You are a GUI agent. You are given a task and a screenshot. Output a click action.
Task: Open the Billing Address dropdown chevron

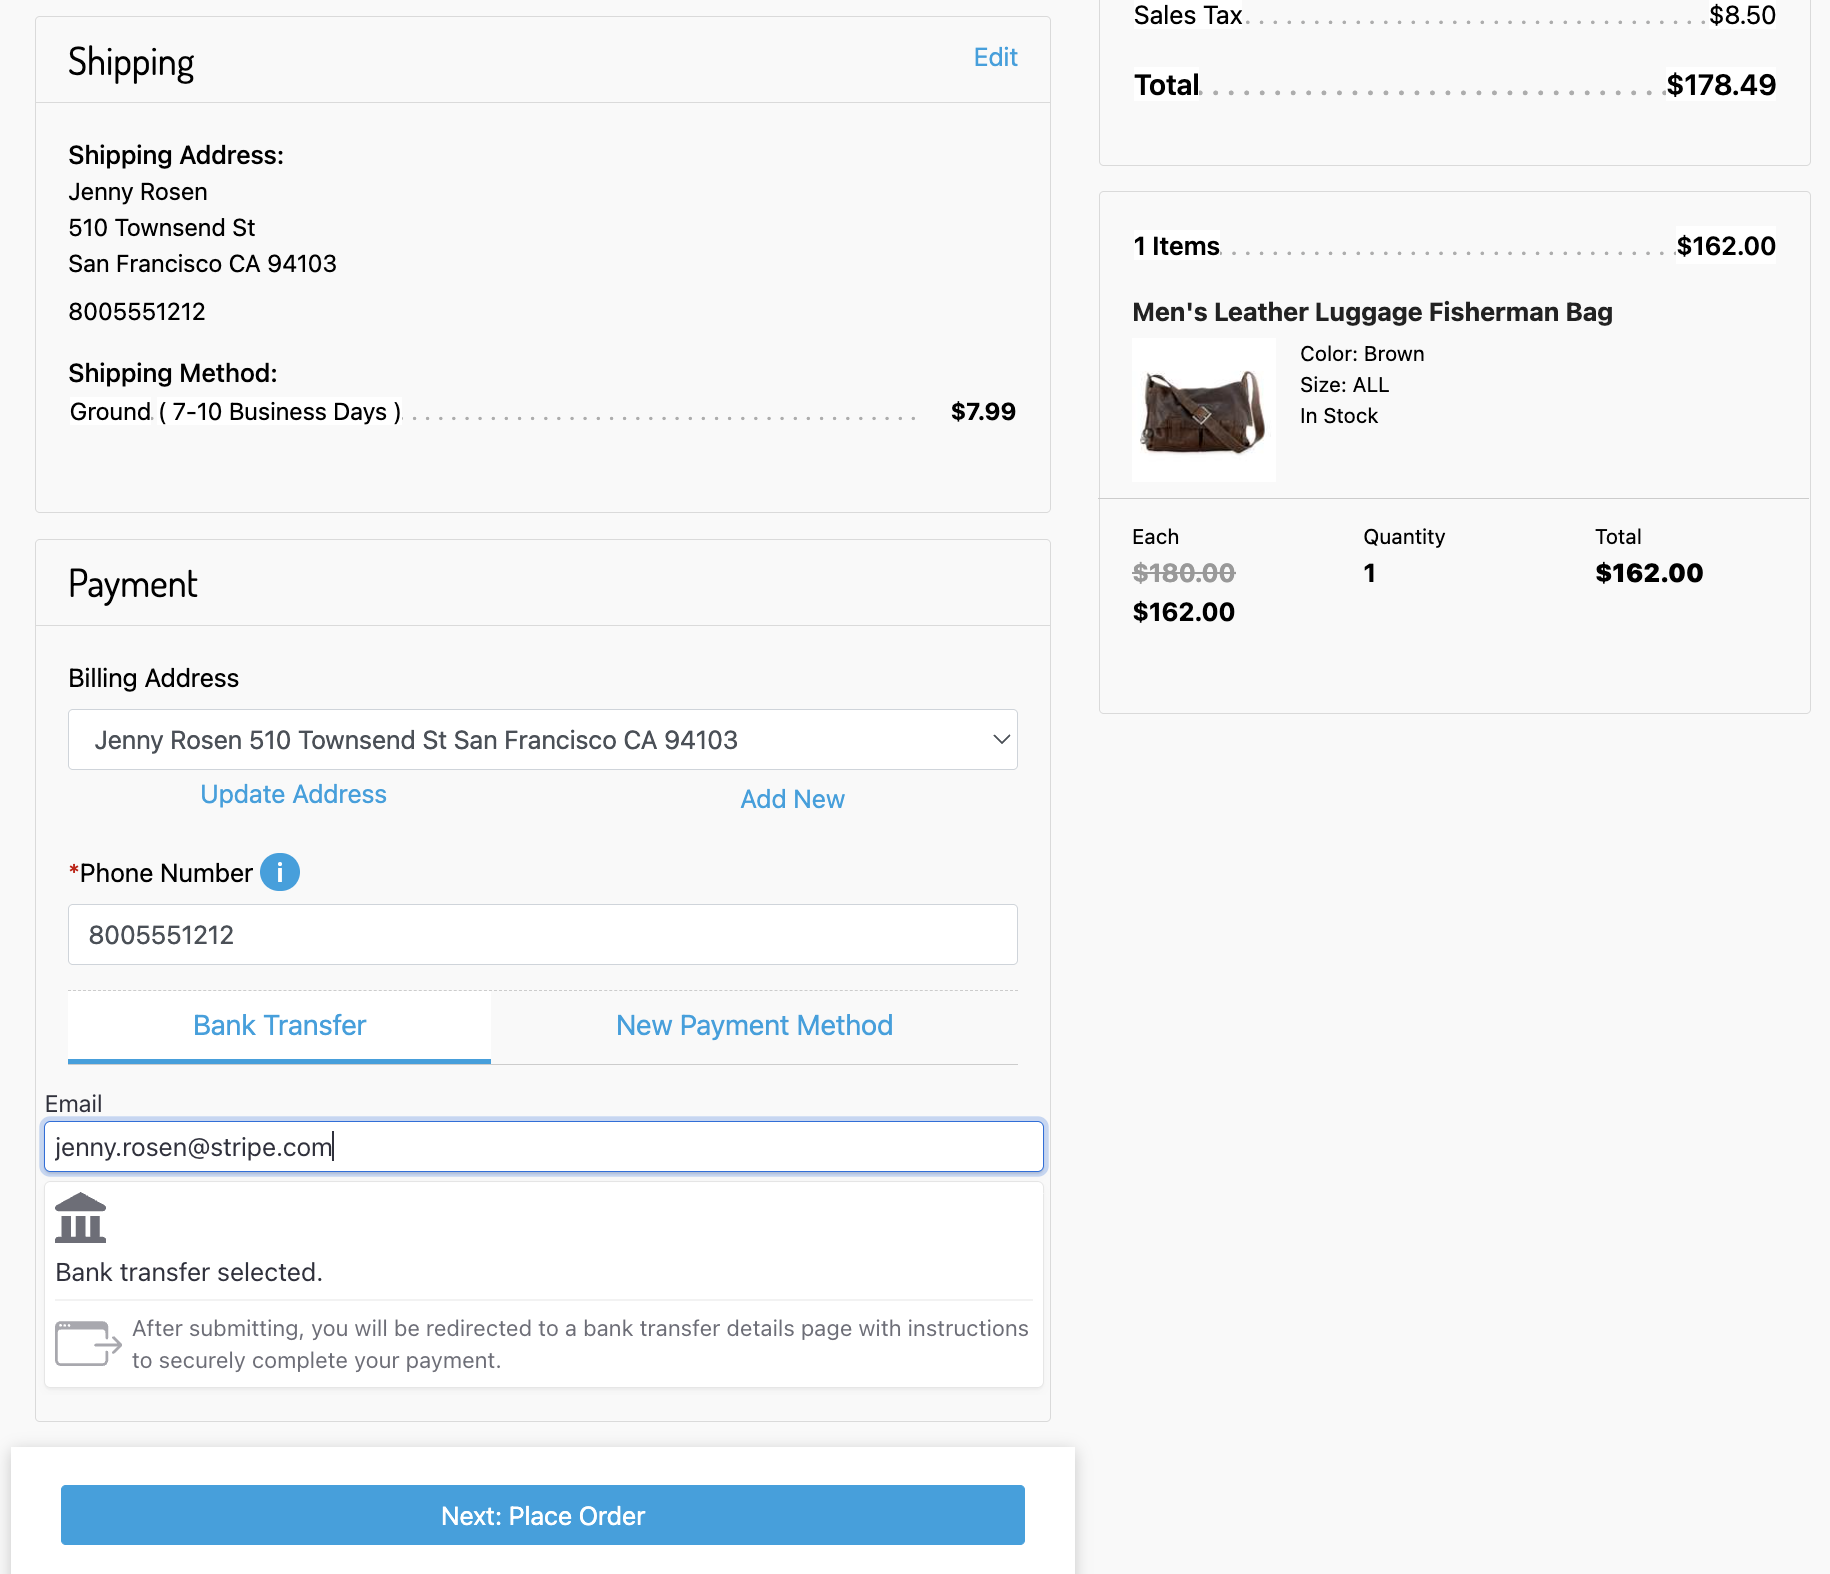click(1001, 739)
